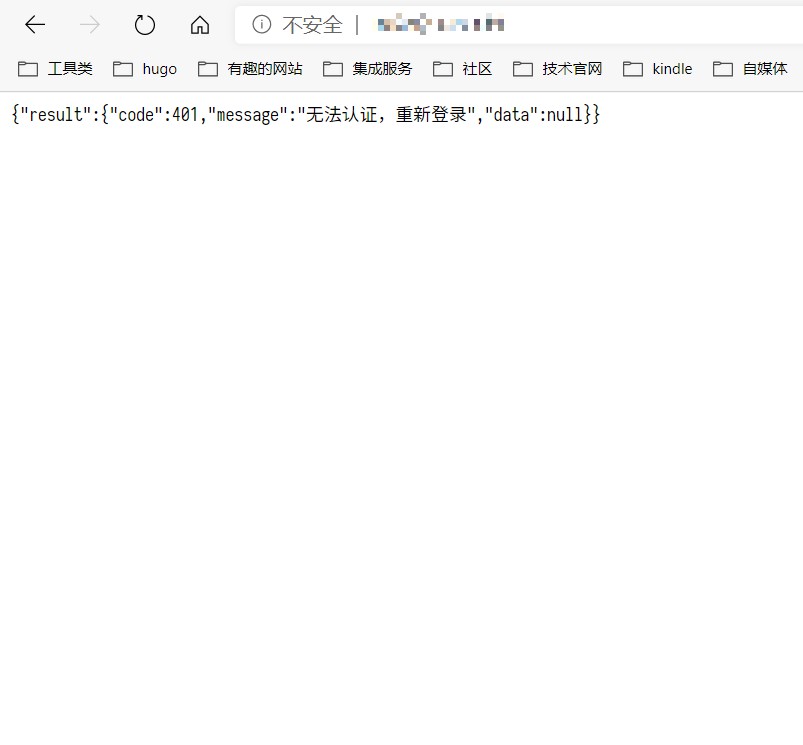Show the 集成服务 bookmark folder
This screenshot has width=803, height=745.
pyautogui.click(x=368, y=69)
